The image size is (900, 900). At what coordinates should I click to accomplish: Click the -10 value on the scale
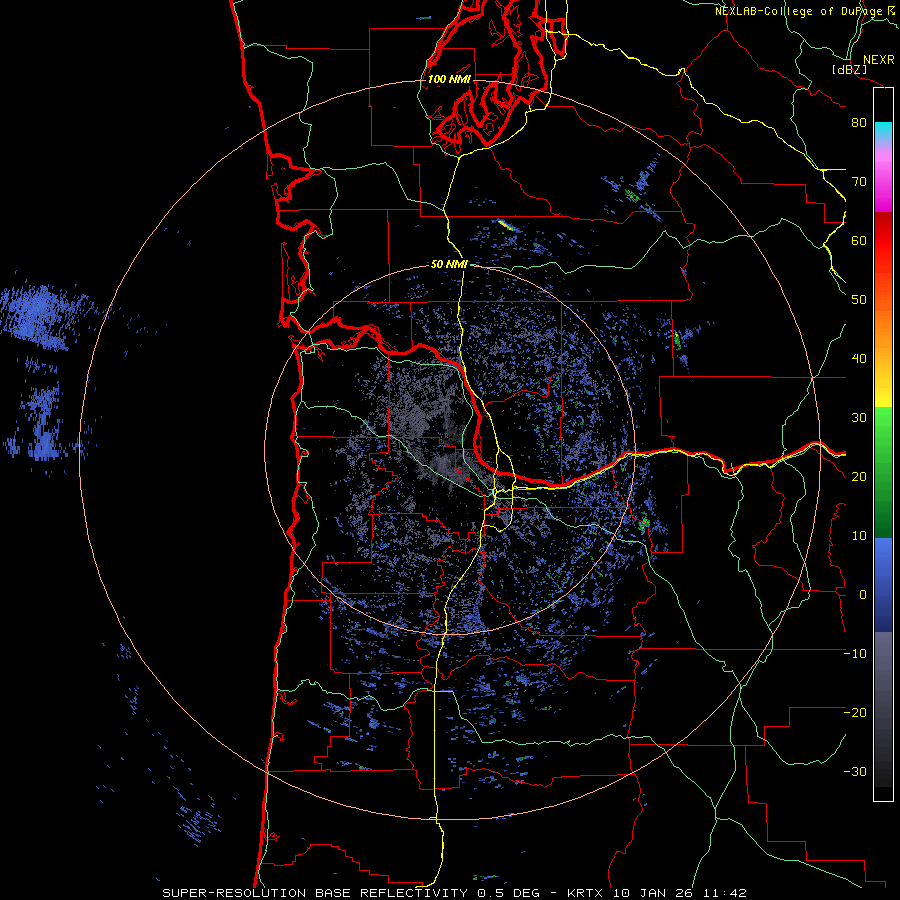coord(855,654)
